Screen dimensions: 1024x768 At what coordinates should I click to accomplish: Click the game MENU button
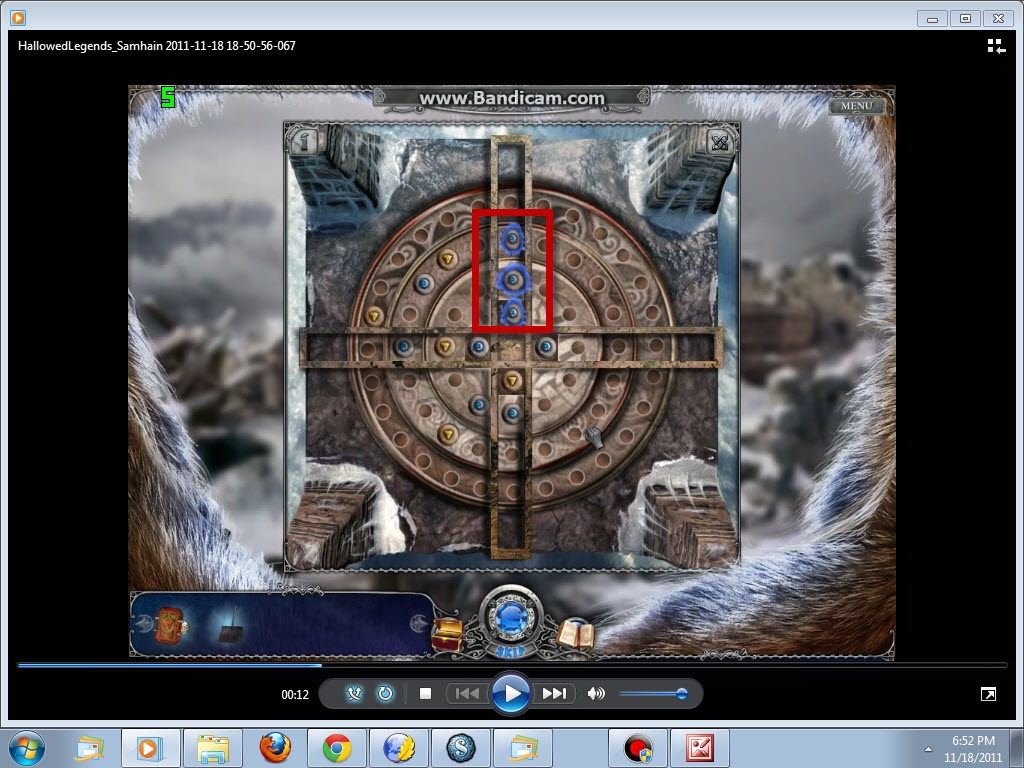[856, 106]
